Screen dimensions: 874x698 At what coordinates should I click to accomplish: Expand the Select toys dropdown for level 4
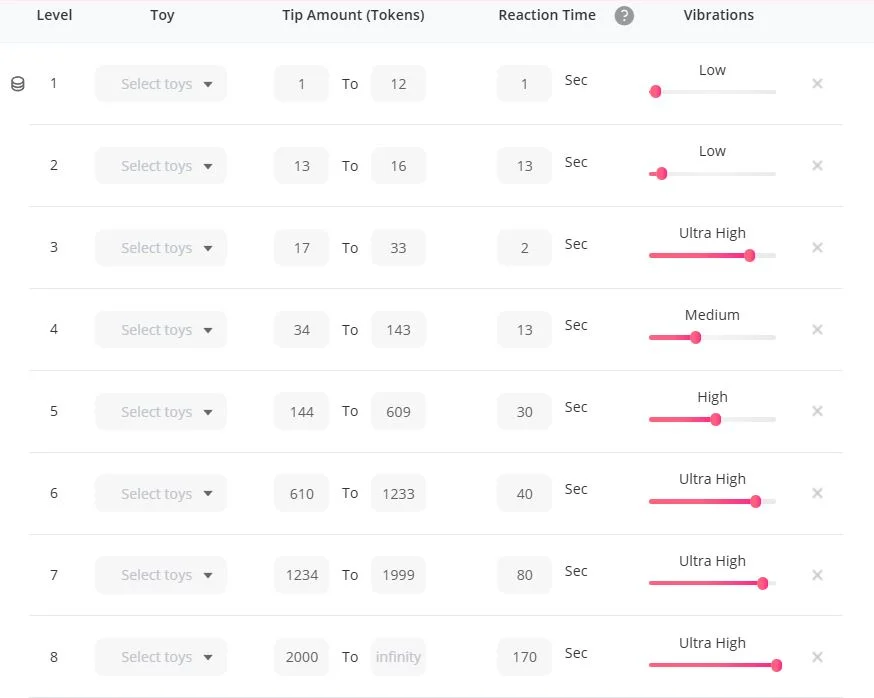point(161,330)
